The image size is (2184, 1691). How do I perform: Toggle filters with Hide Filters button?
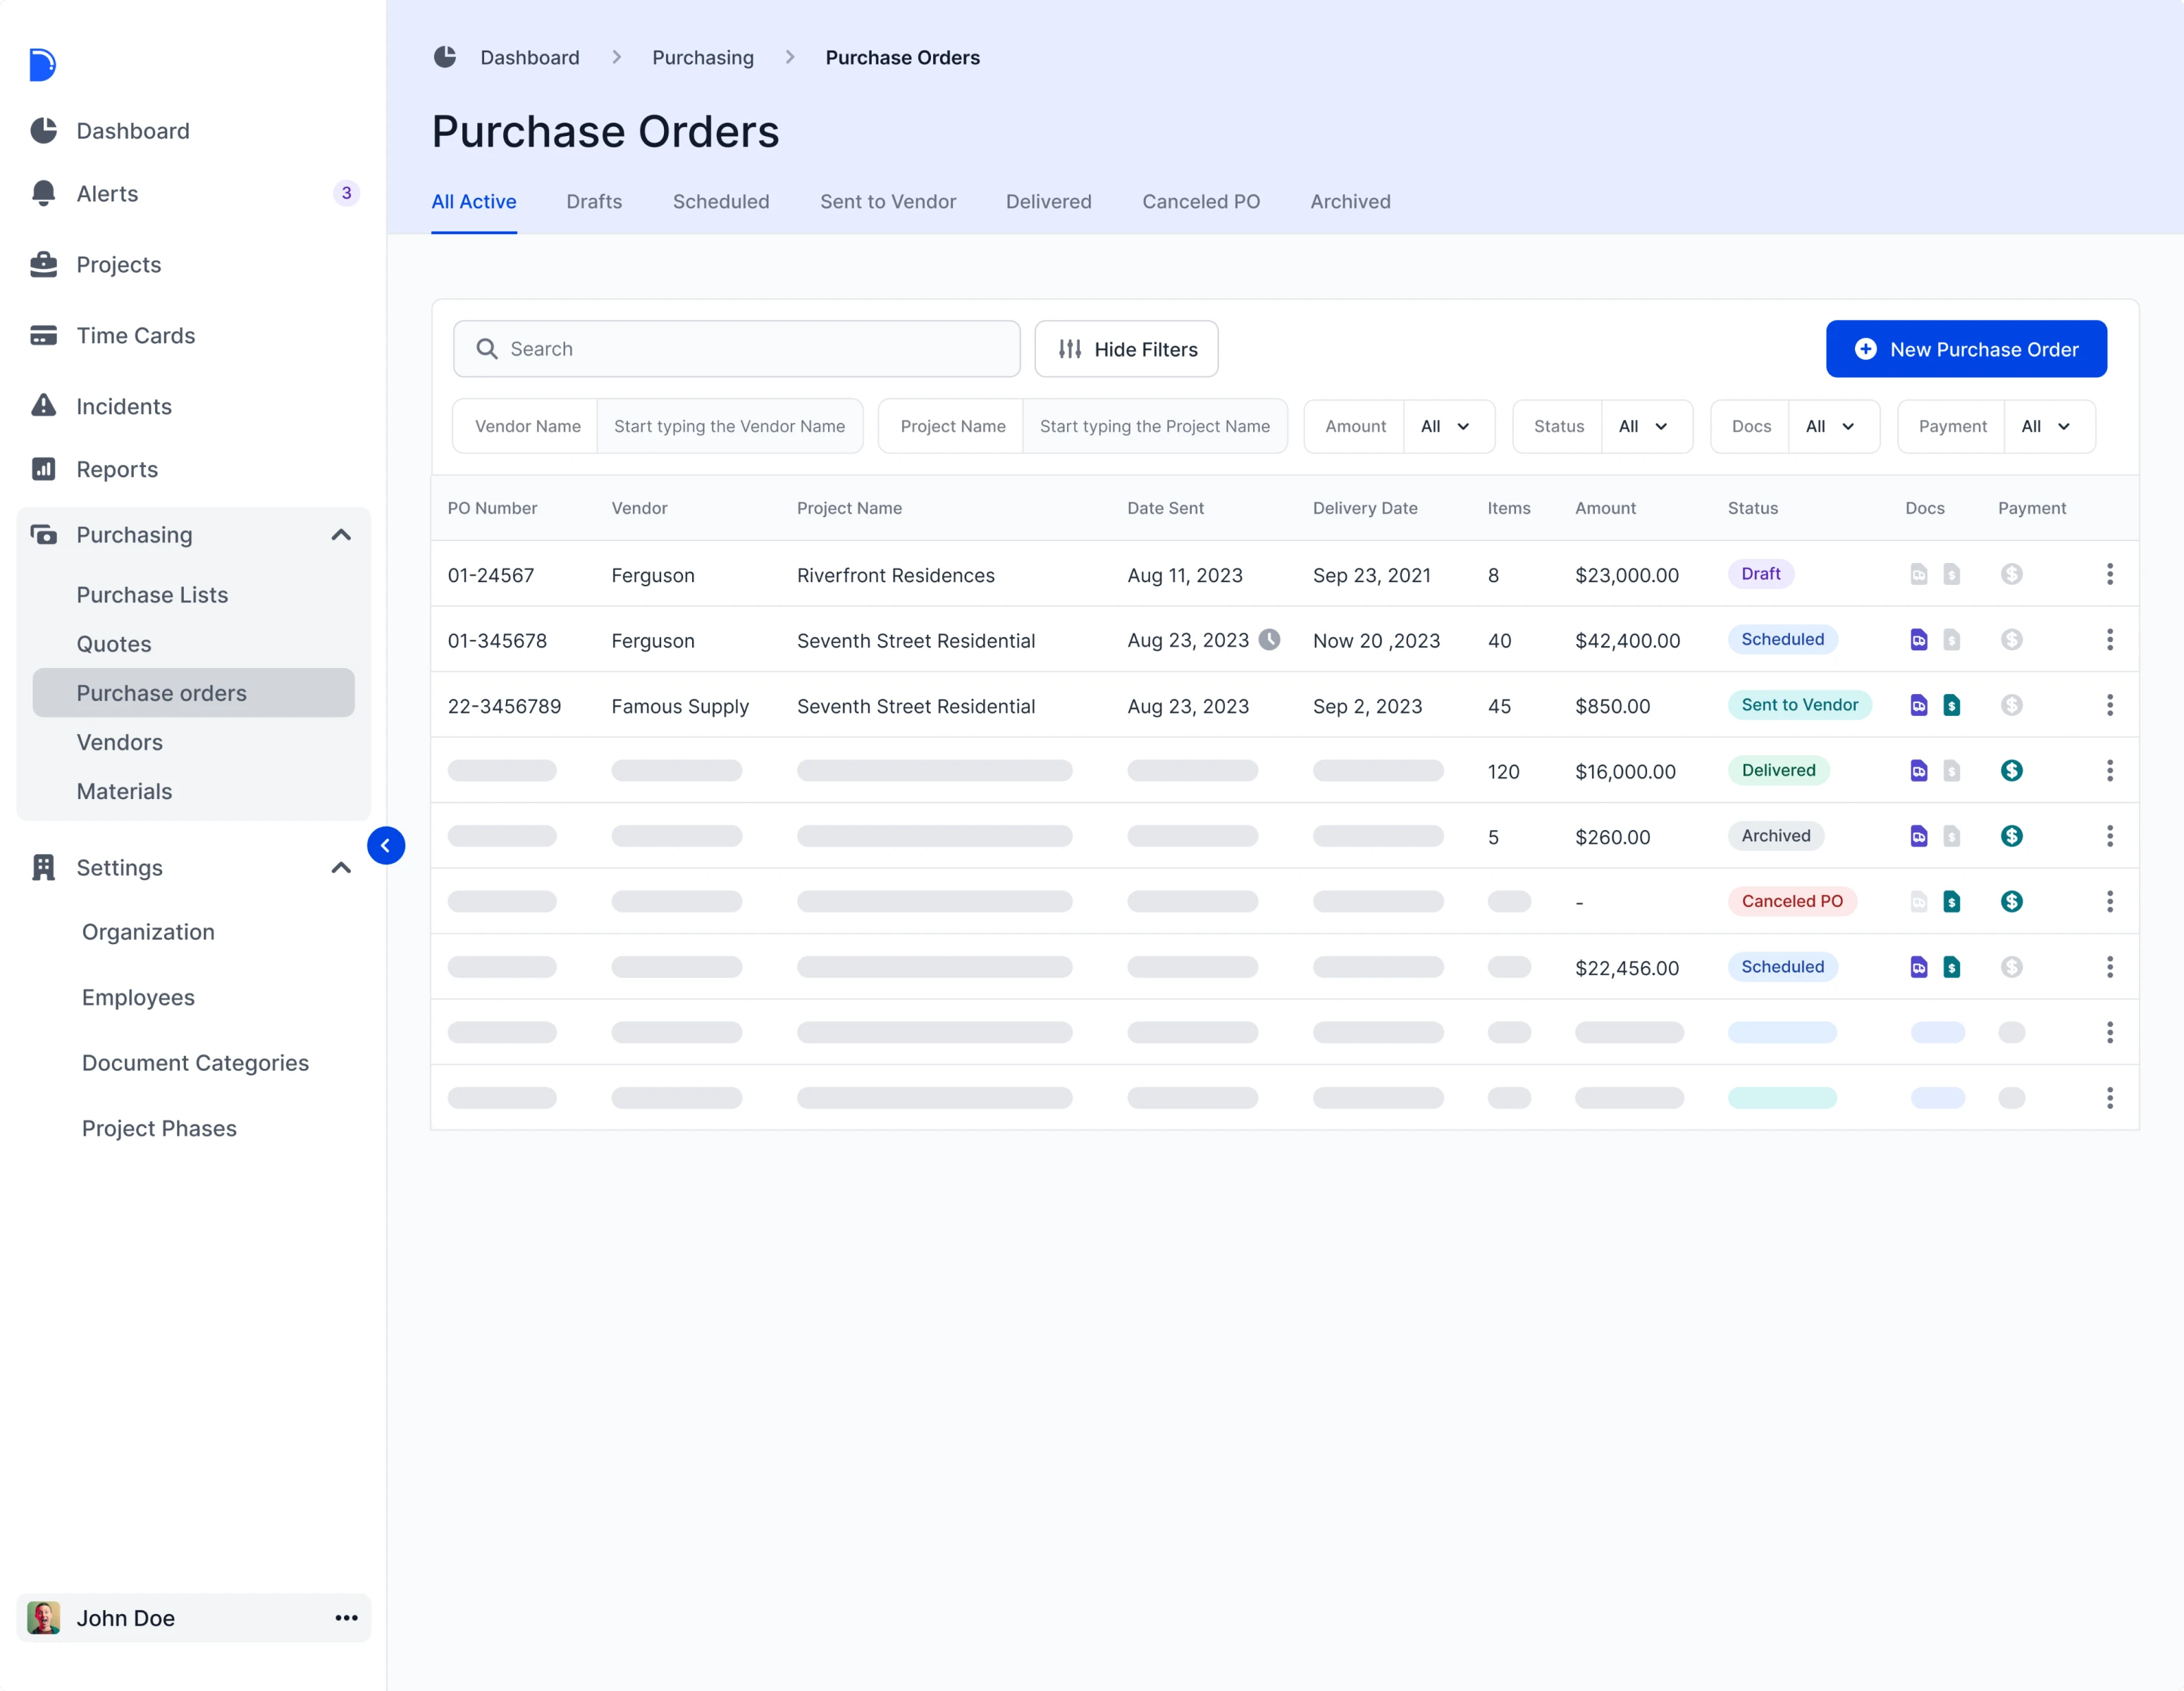point(1126,349)
